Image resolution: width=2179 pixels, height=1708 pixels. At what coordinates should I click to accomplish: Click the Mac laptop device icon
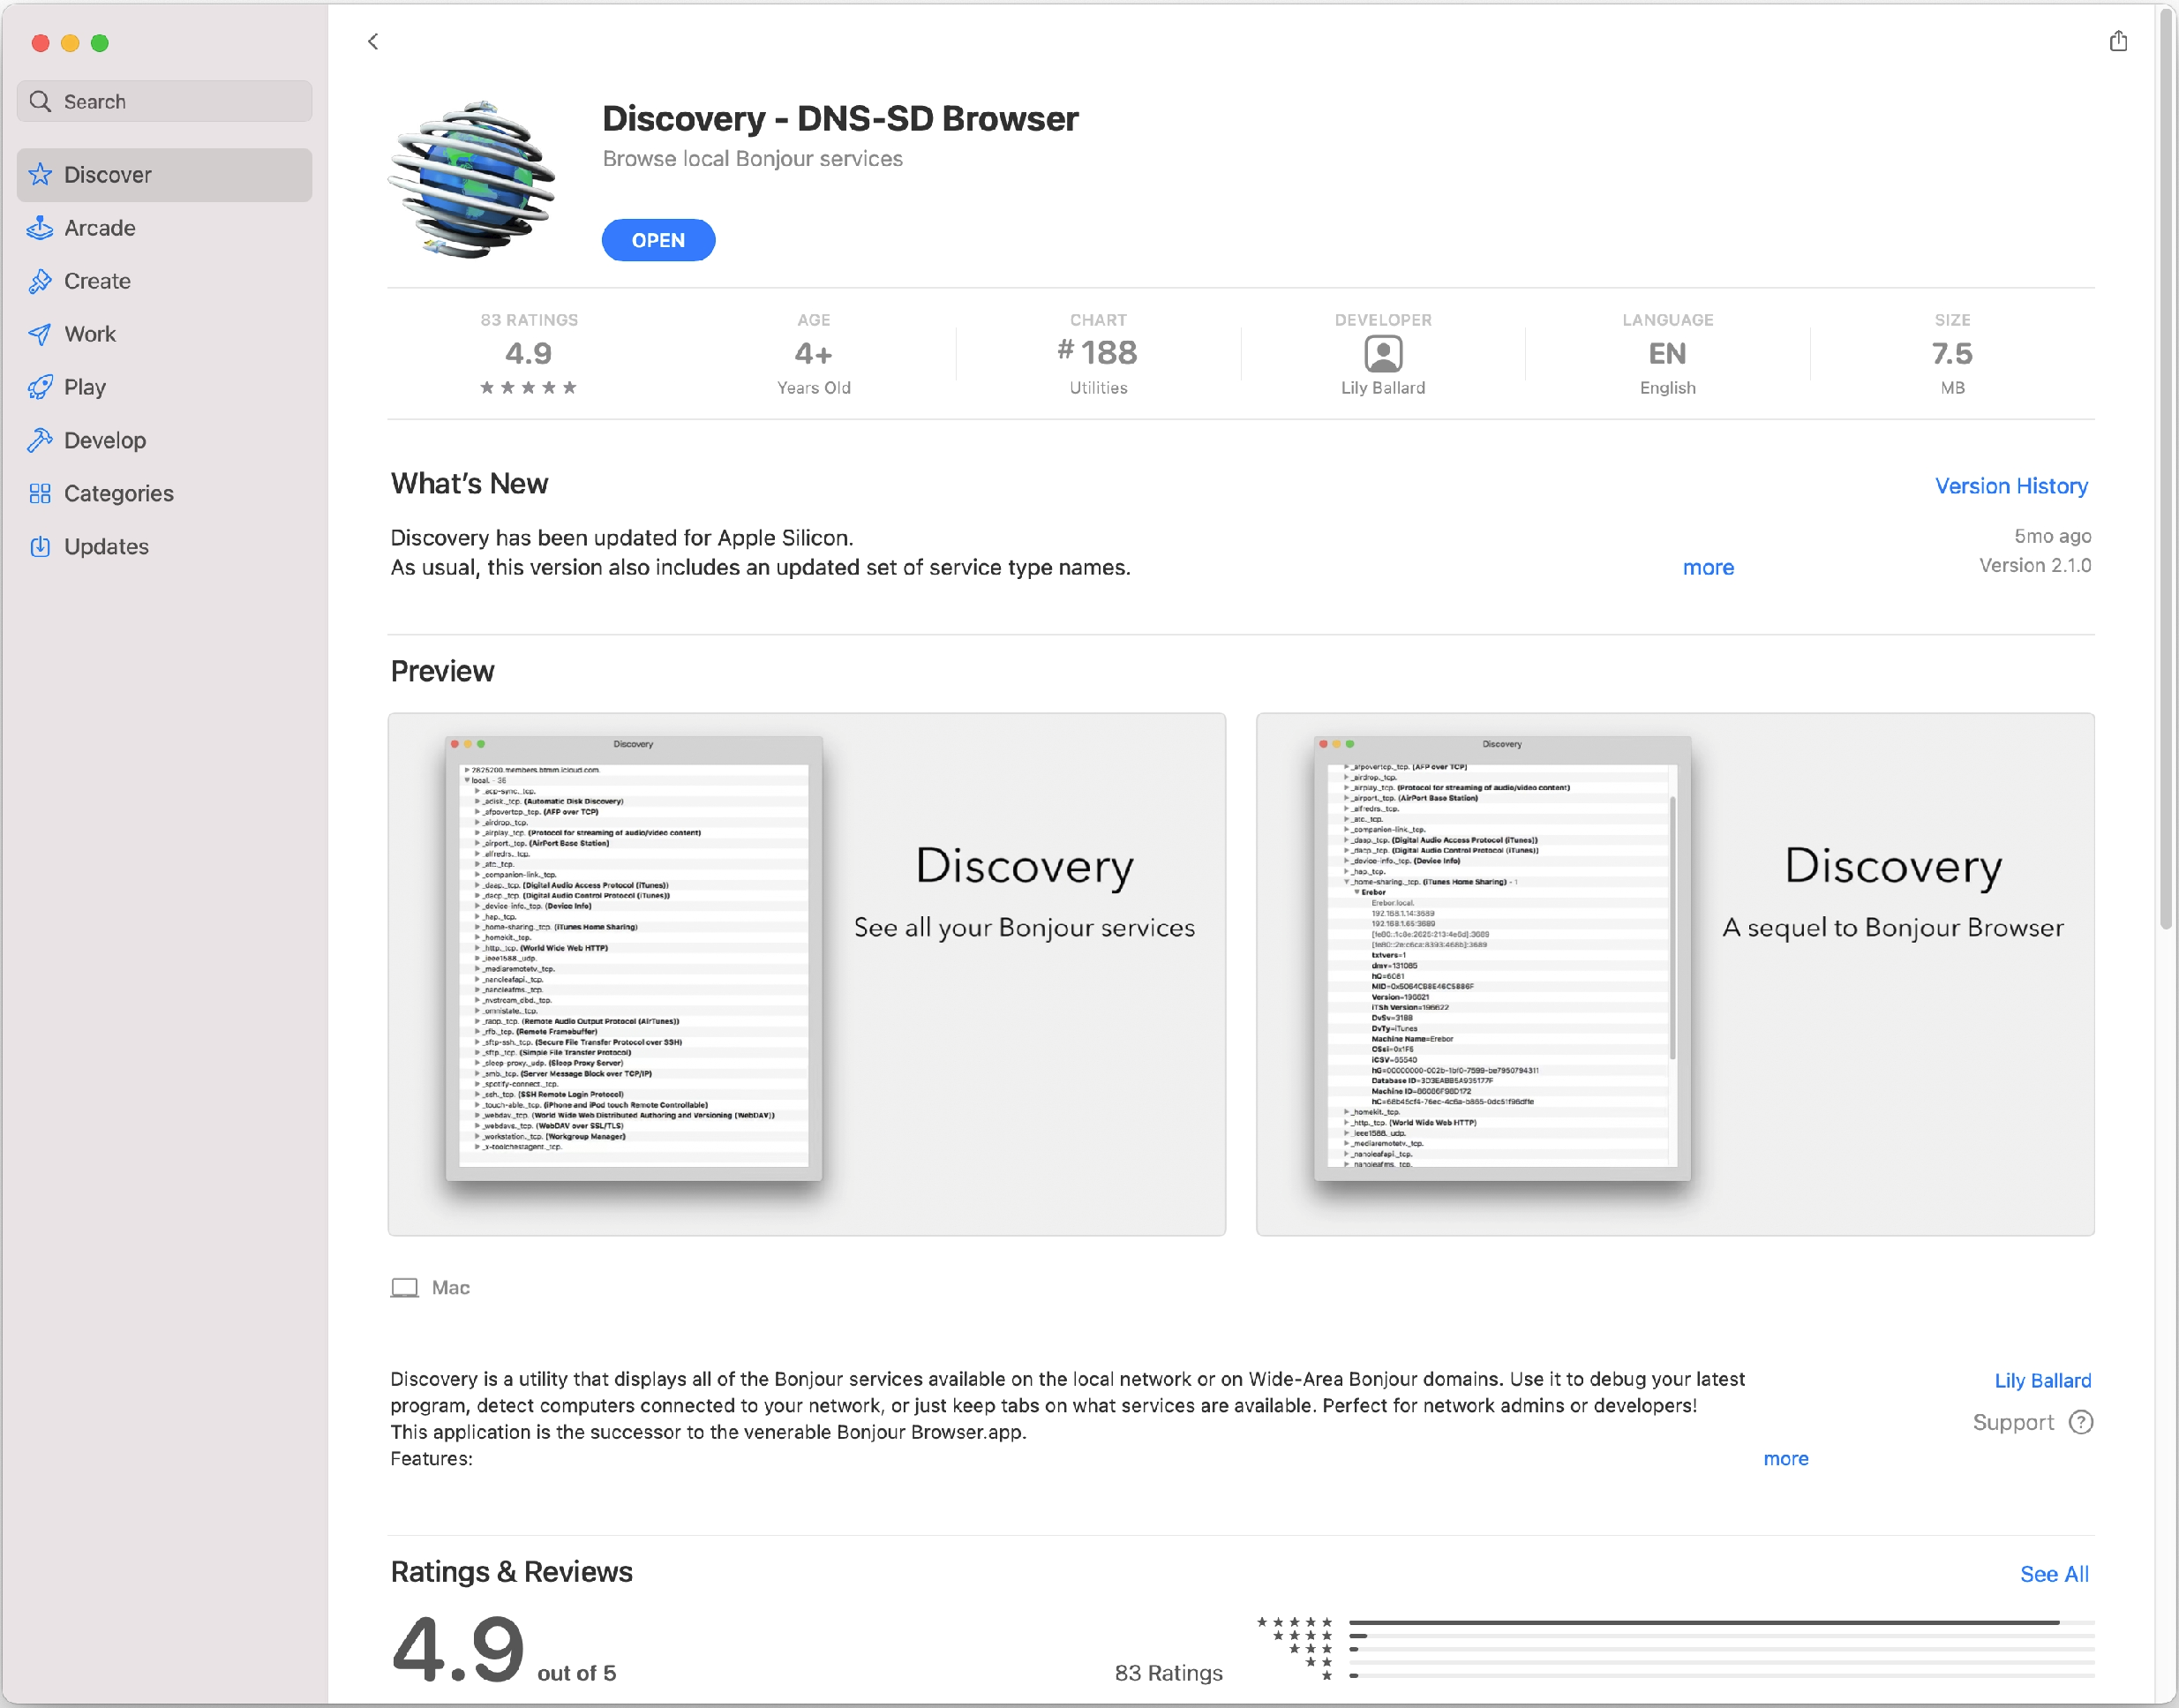[x=404, y=1287]
